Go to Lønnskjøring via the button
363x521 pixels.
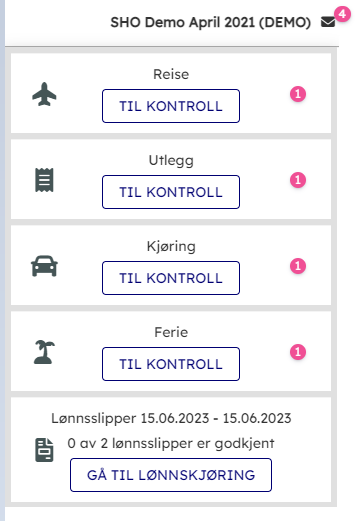[171, 475]
